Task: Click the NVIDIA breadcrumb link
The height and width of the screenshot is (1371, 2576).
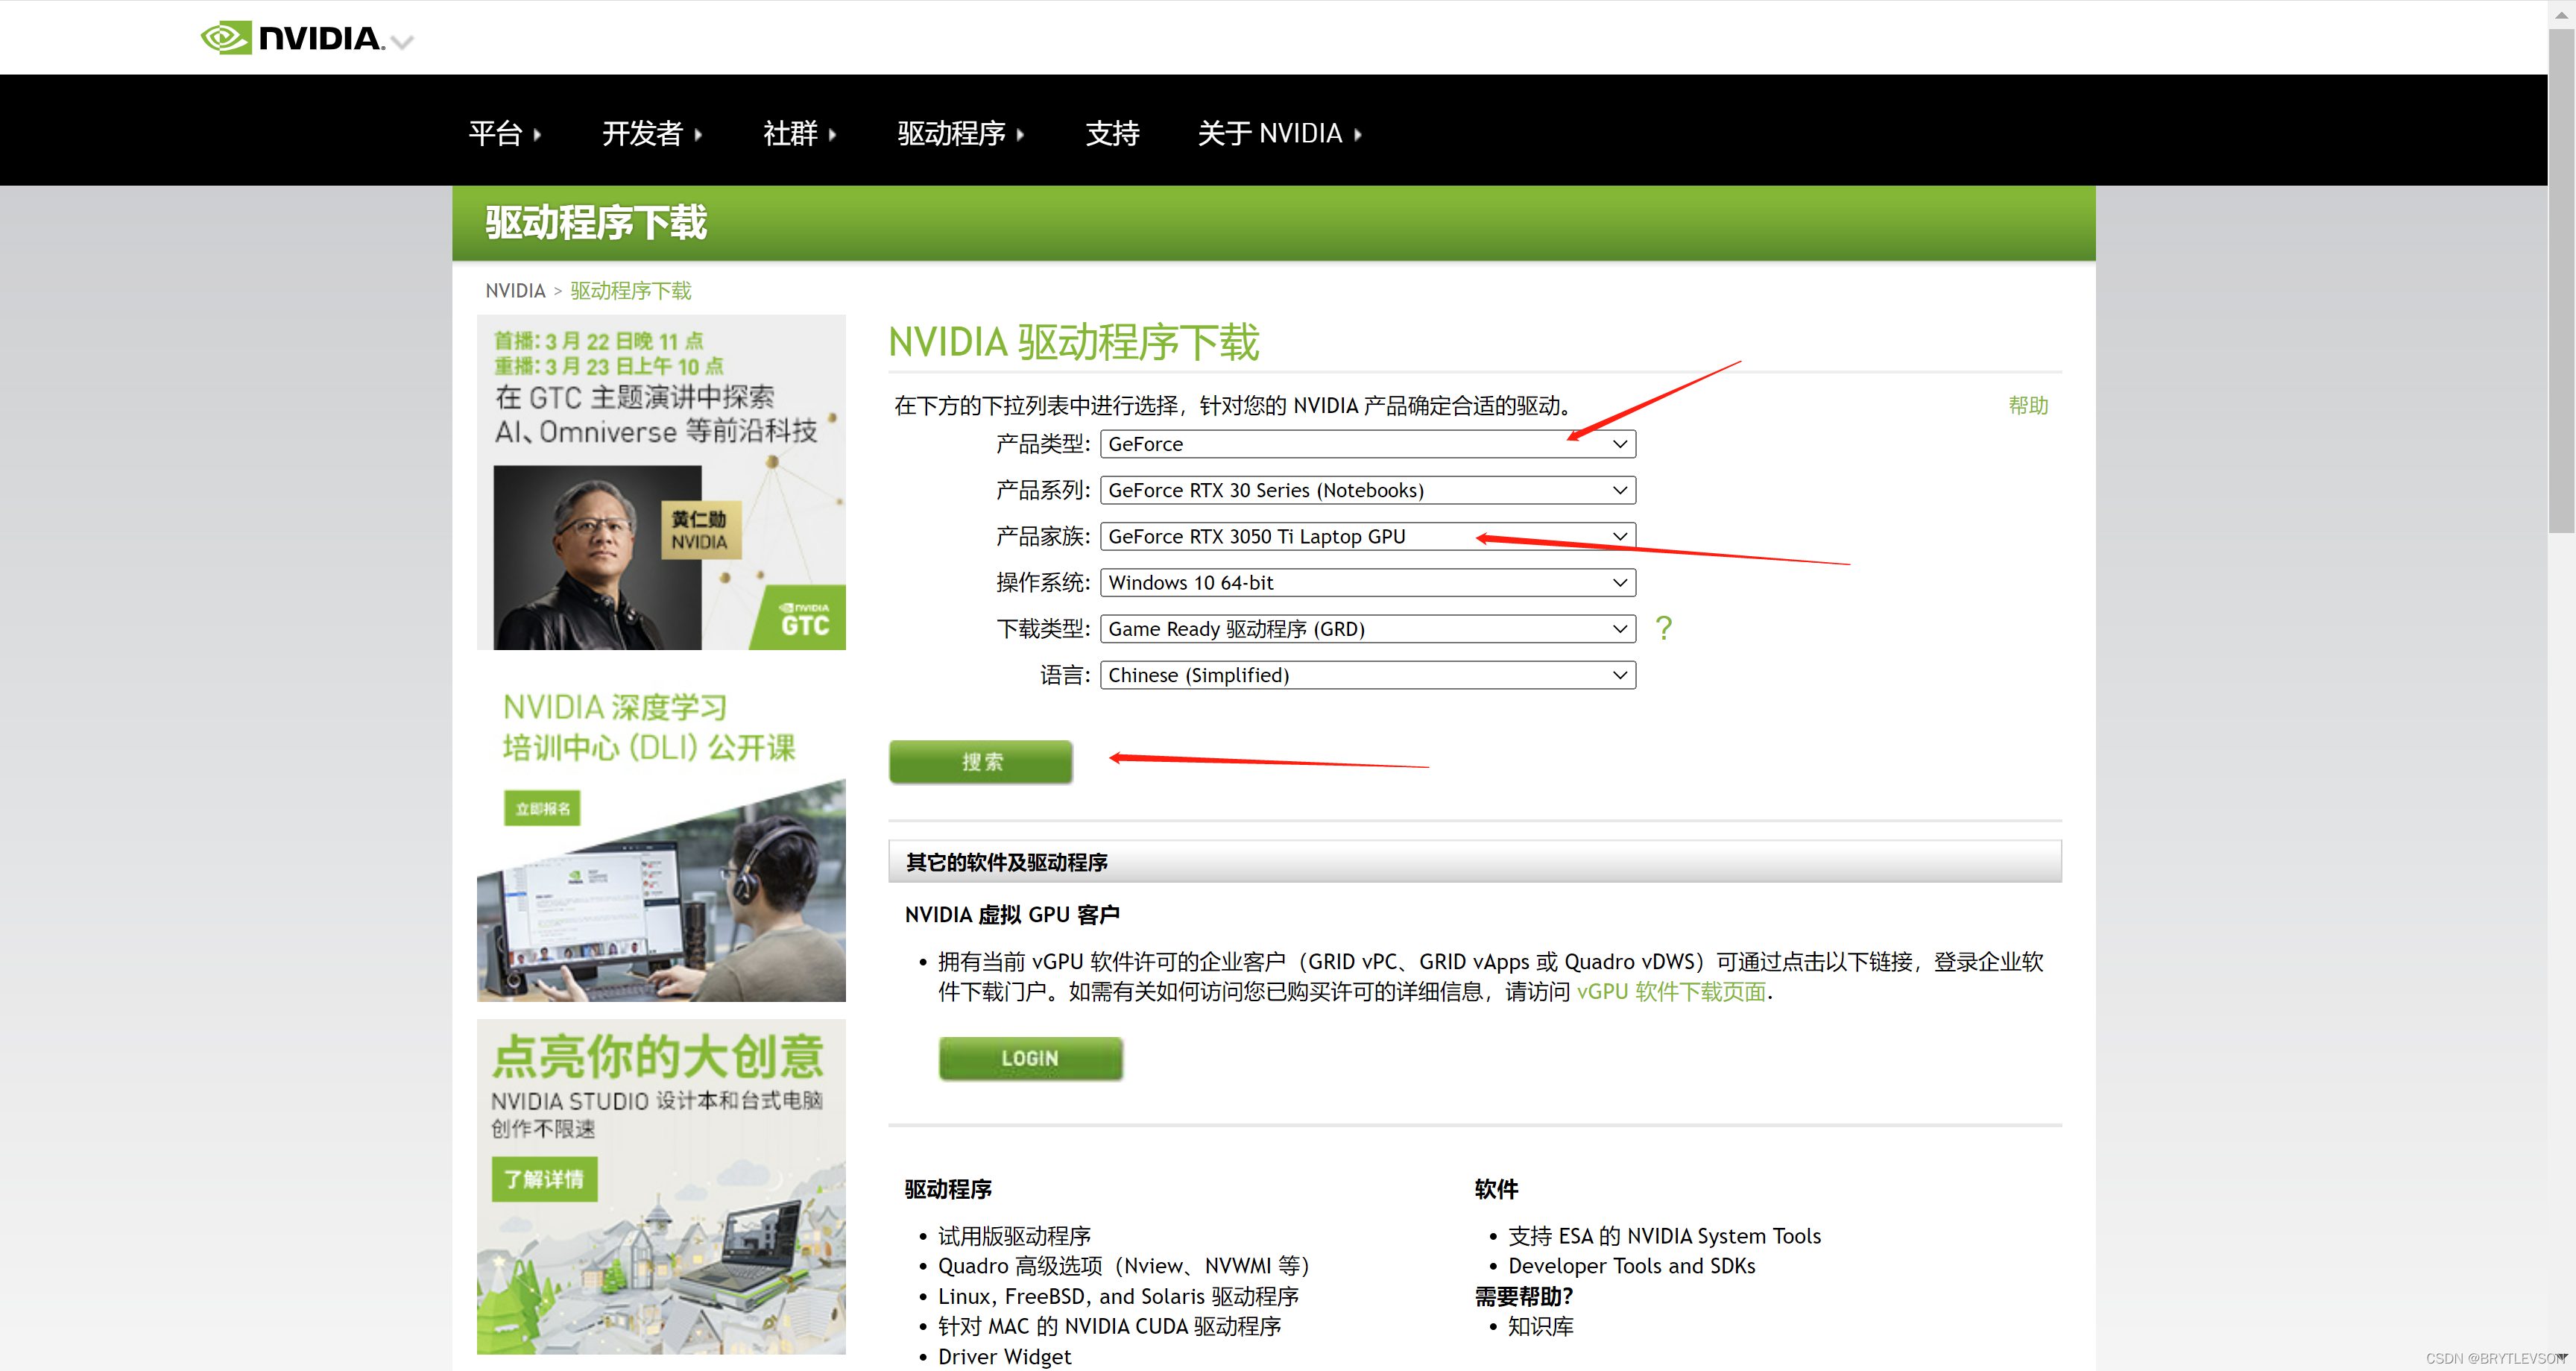Action: (515, 290)
